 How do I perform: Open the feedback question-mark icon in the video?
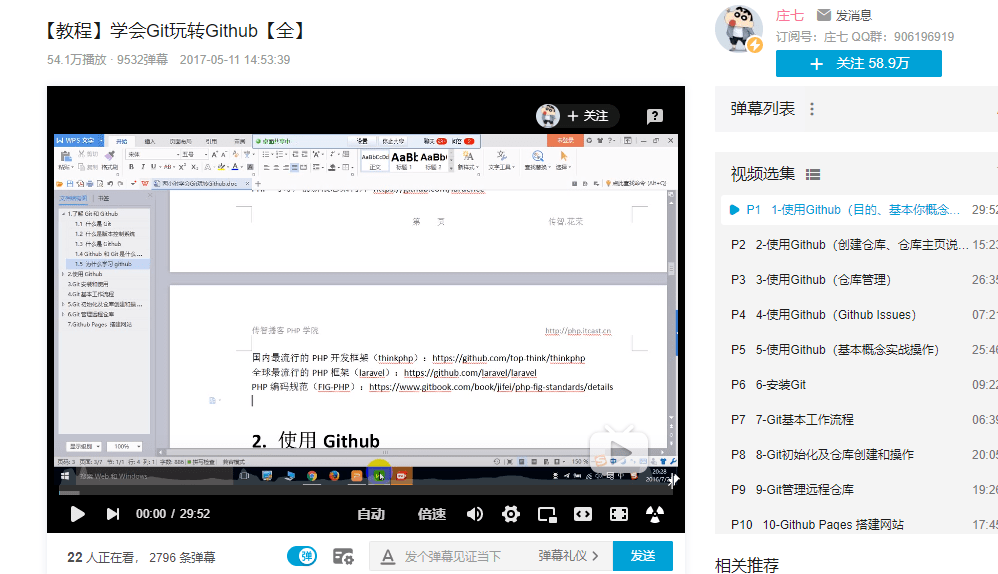click(655, 116)
